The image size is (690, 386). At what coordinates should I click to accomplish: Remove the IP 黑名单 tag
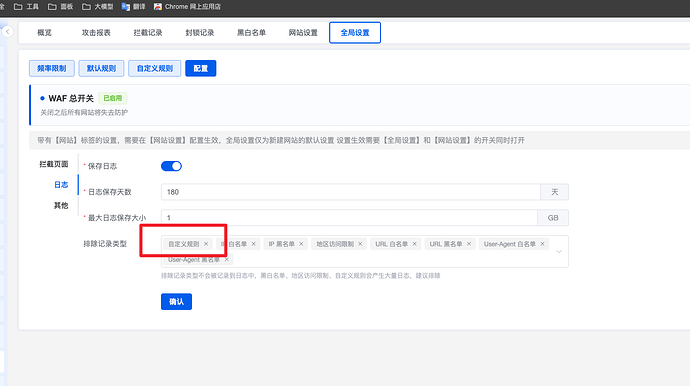(301, 244)
